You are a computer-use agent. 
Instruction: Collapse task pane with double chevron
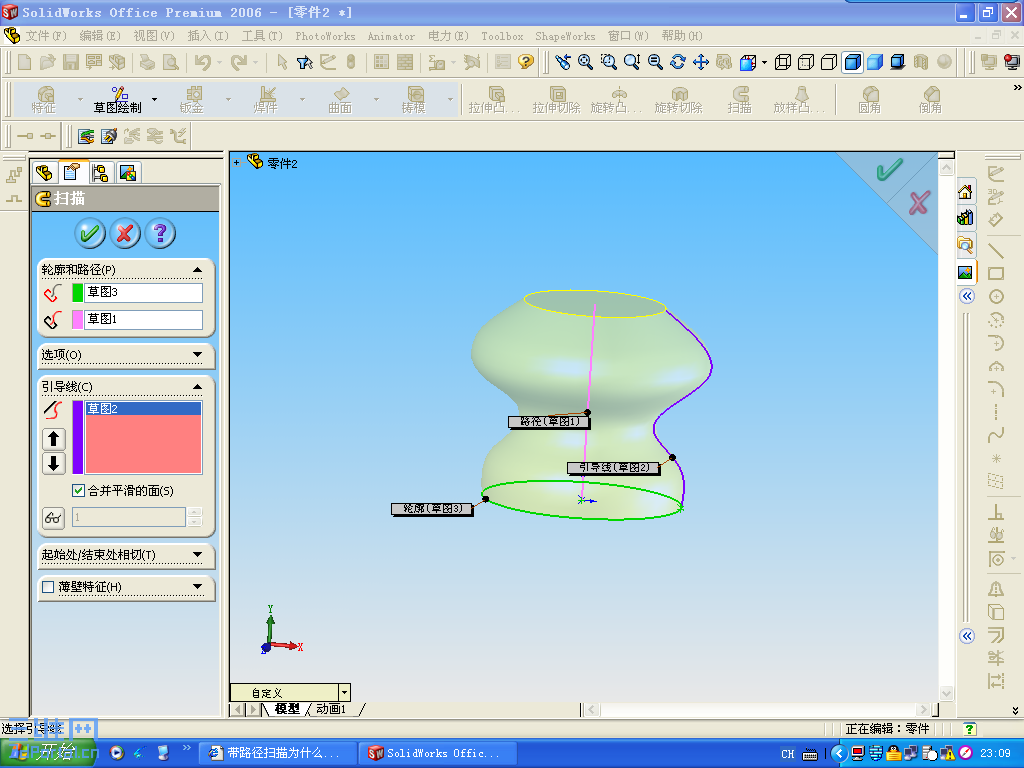[x=967, y=296]
